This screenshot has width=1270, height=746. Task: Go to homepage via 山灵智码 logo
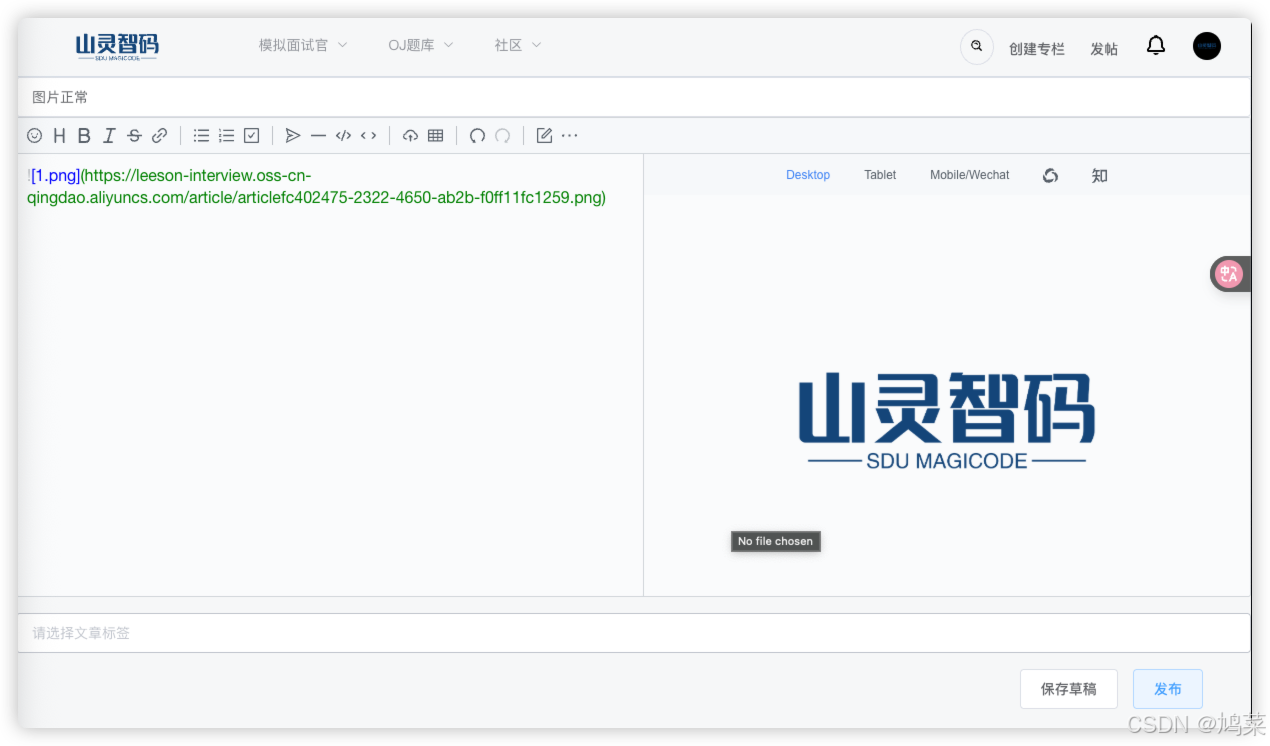tap(117, 46)
